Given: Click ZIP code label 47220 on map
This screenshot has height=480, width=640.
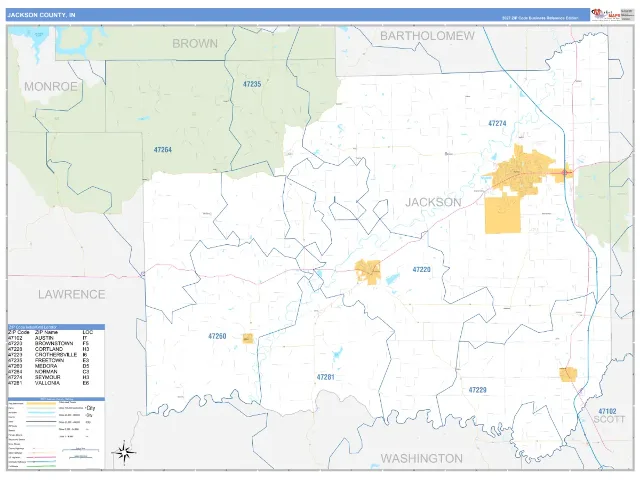Looking at the screenshot, I should 421,270.
